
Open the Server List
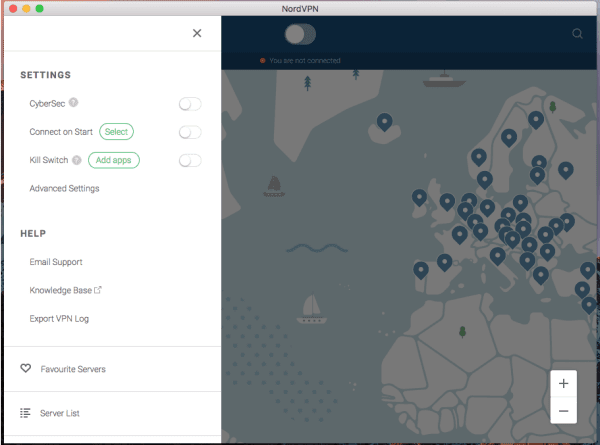tap(60, 413)
